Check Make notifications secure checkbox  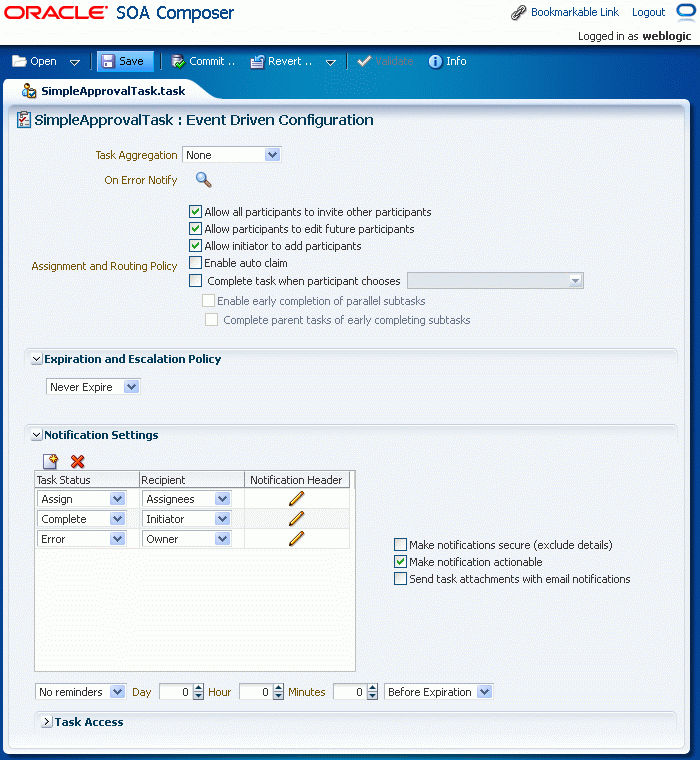point(400,545)
